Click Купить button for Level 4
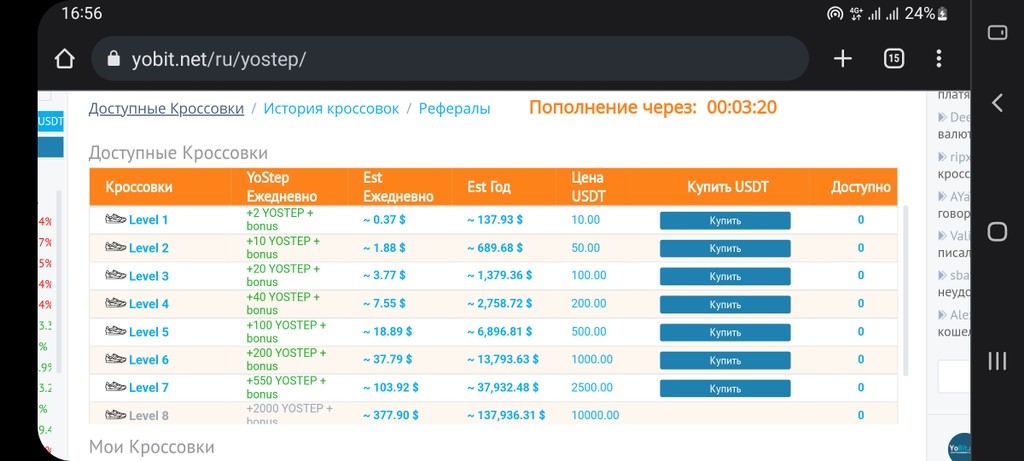Viewport: 1024px width, 461px height. [725, 305]
